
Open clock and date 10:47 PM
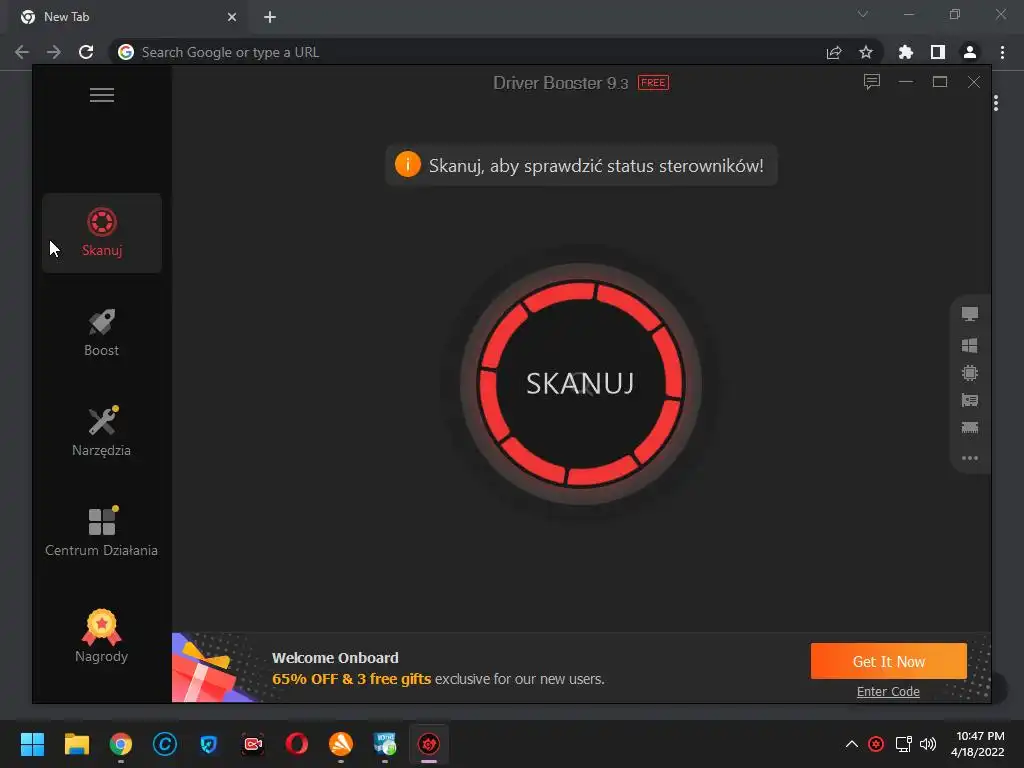click(x=978, y=744)
